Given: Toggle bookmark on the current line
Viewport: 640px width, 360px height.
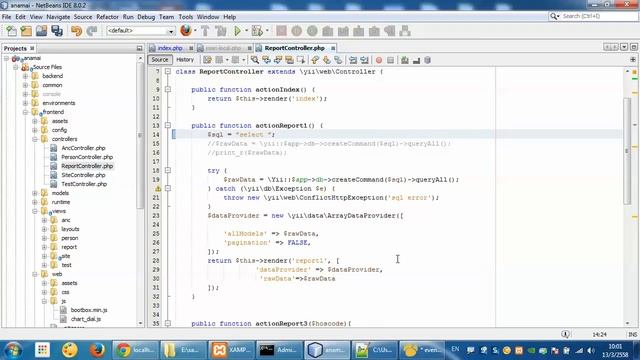Looking at the screenshot, I should [x=338, y=60].
